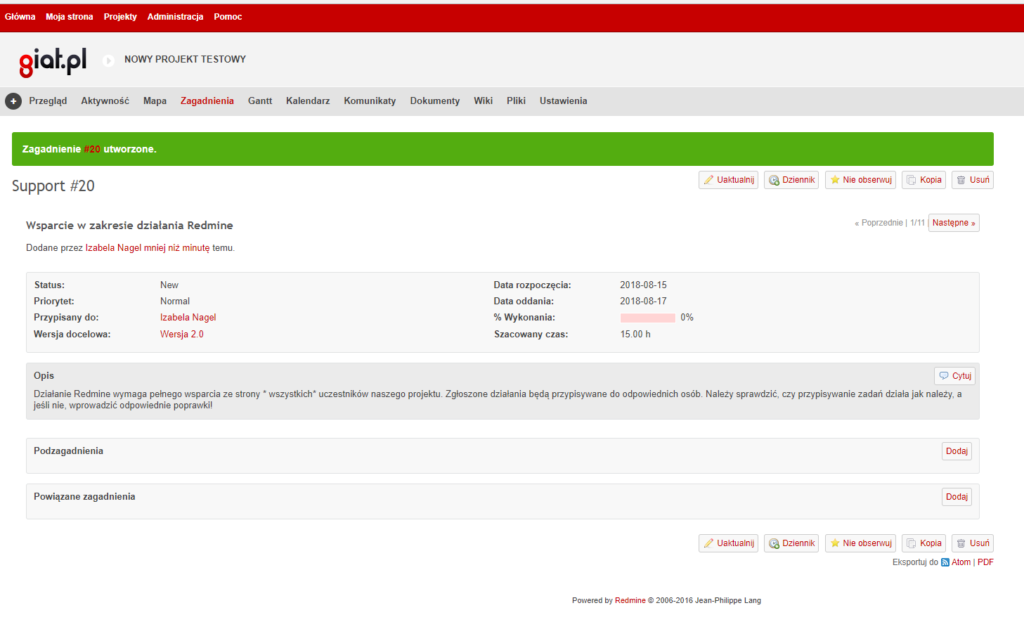1024x622 pixels.
Task: Switch to the Wiki tab
Action: click(x=483, y=101)
